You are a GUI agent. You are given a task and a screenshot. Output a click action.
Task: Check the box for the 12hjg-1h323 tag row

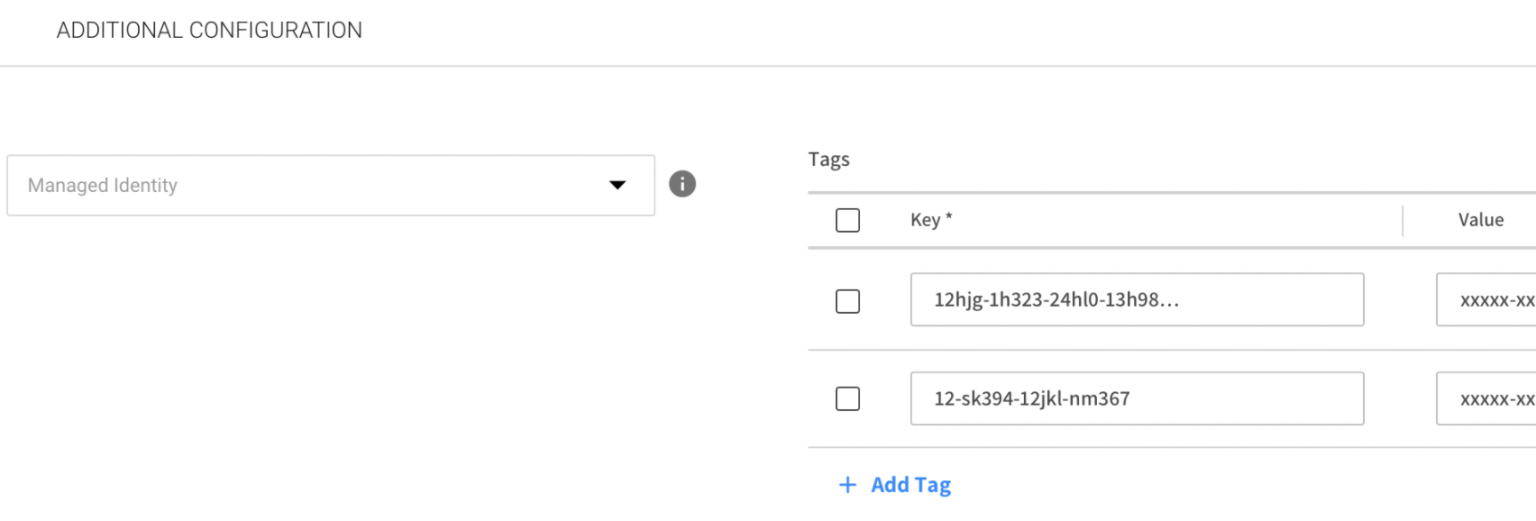(x=847, y=300)
